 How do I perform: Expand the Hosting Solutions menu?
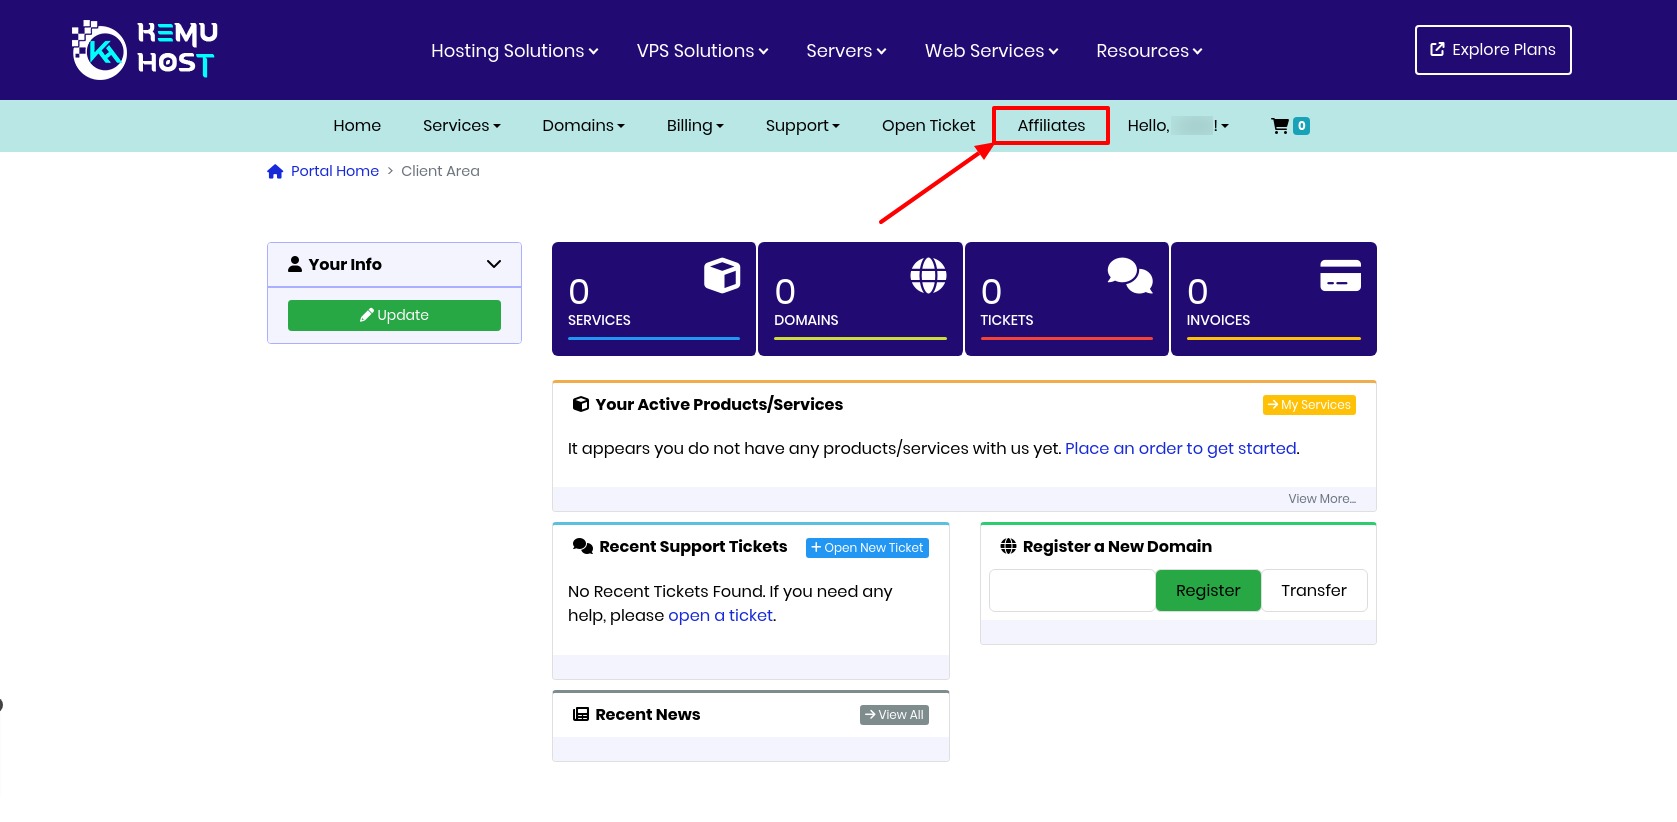point(514,51)
